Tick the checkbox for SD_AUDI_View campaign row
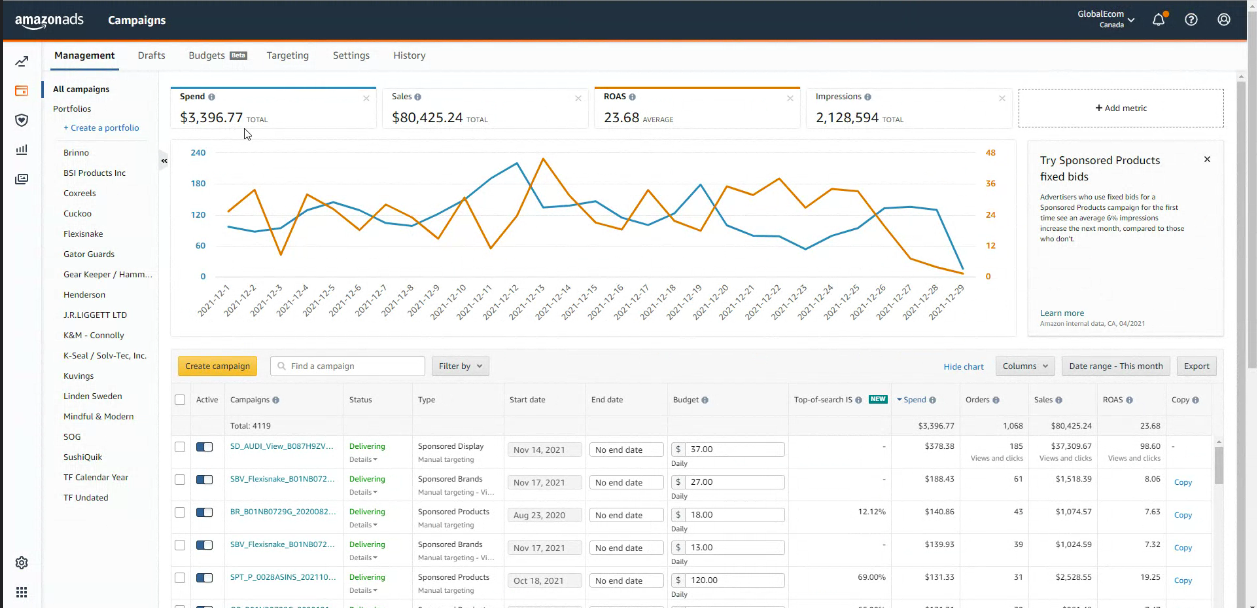Viewport: 1257px width, 608px height. pos(180,447)
